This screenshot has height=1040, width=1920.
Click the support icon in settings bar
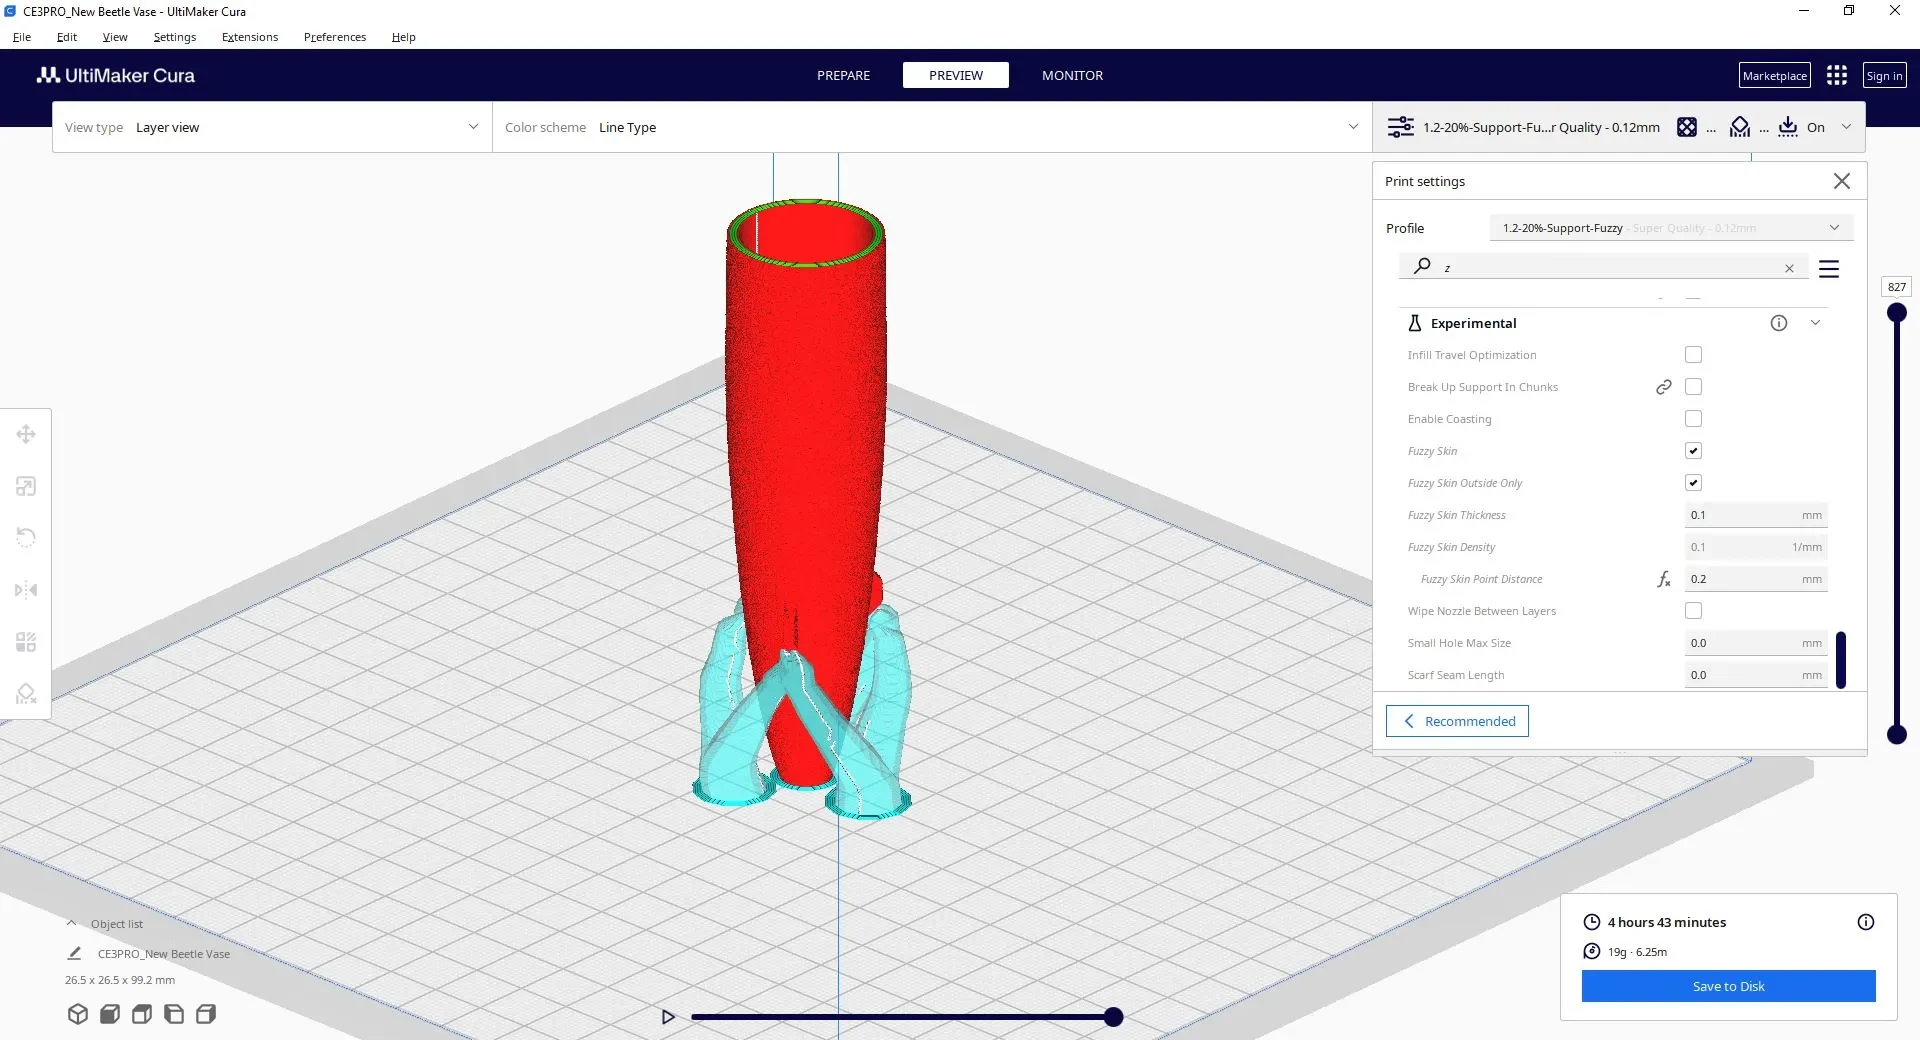[1740, 127]
